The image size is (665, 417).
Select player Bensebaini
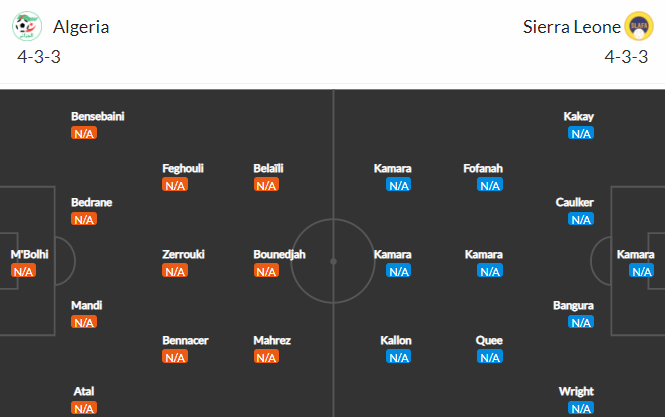[x=98, y=116]
